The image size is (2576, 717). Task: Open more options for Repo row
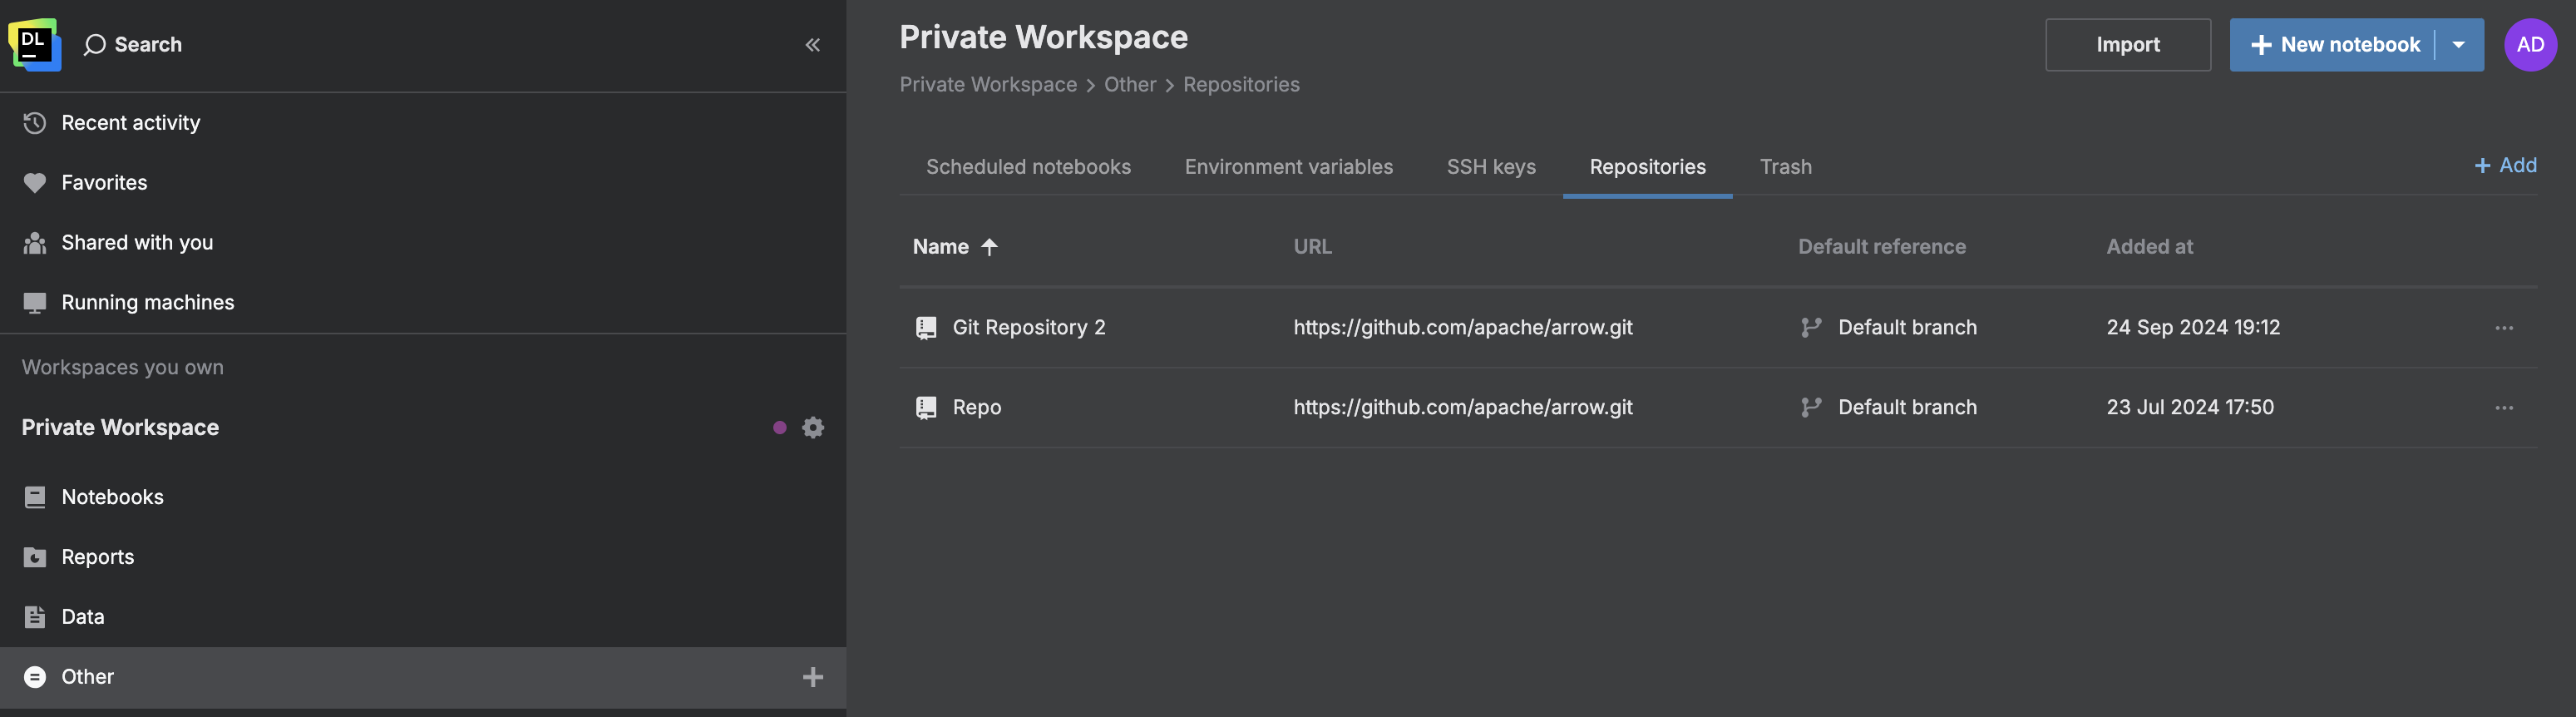(2503, 408)
